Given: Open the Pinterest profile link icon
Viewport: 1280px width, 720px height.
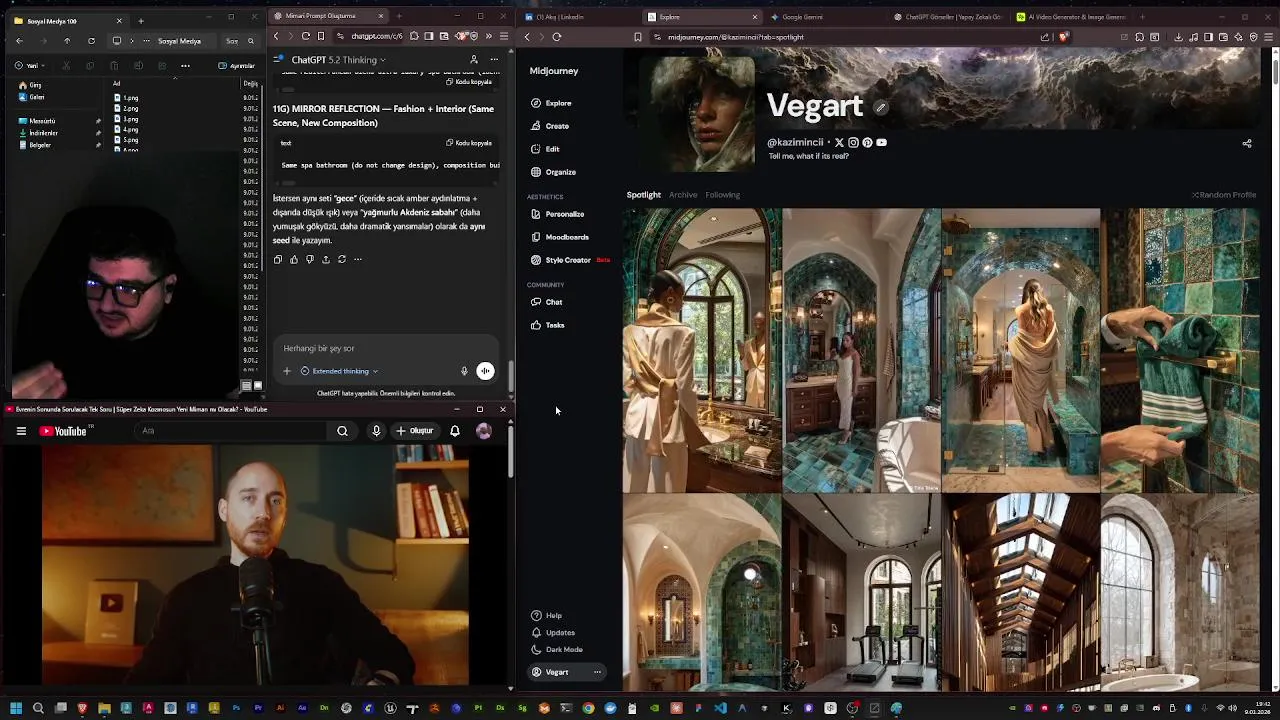Looking at the screenshot, I should [867, 143].
